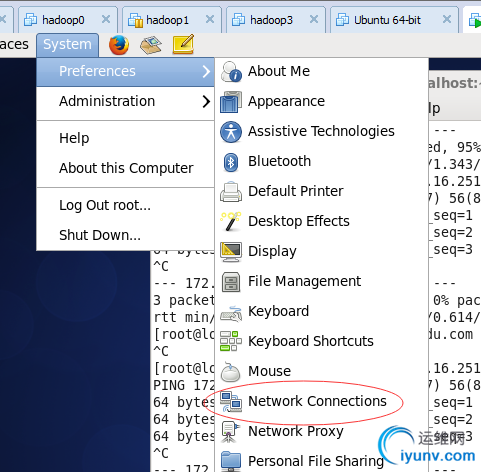Image resolution: width=481 pixels, height=472 pixels.
Task: Close the hadoop1 tab
Action: click(210, 19)
